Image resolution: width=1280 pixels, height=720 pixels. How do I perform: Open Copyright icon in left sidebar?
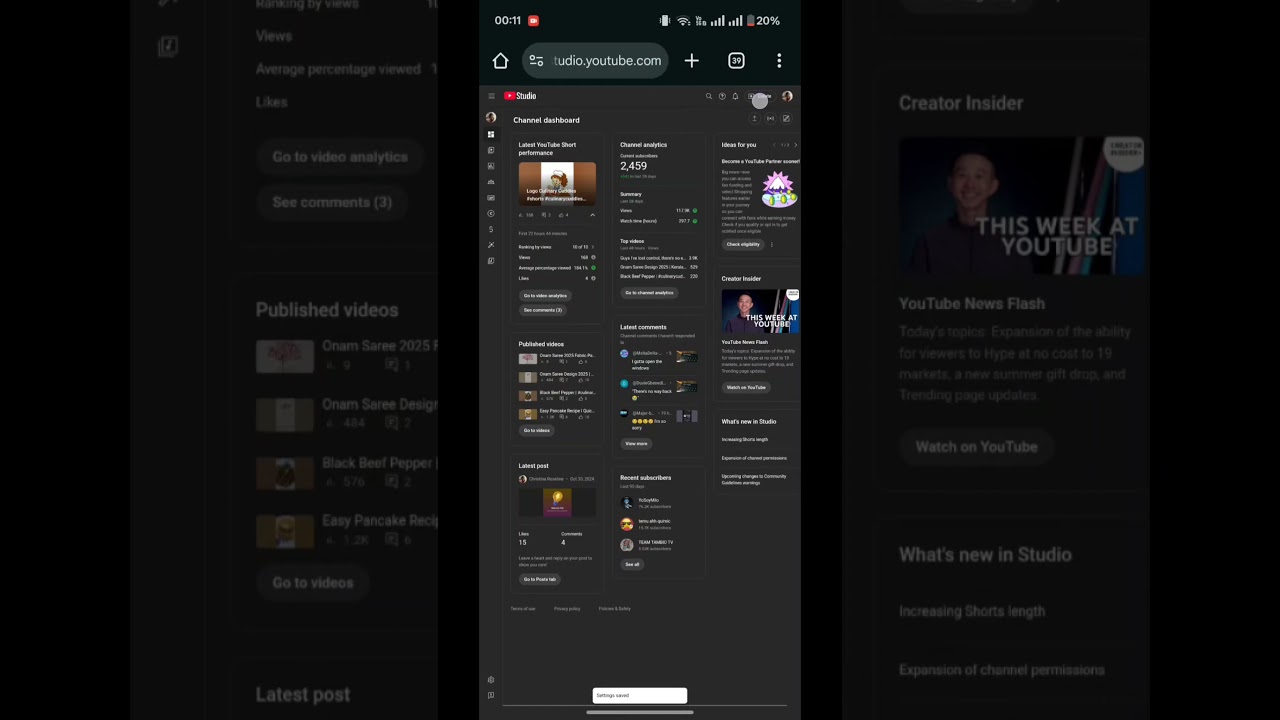[x=491, y=213]
